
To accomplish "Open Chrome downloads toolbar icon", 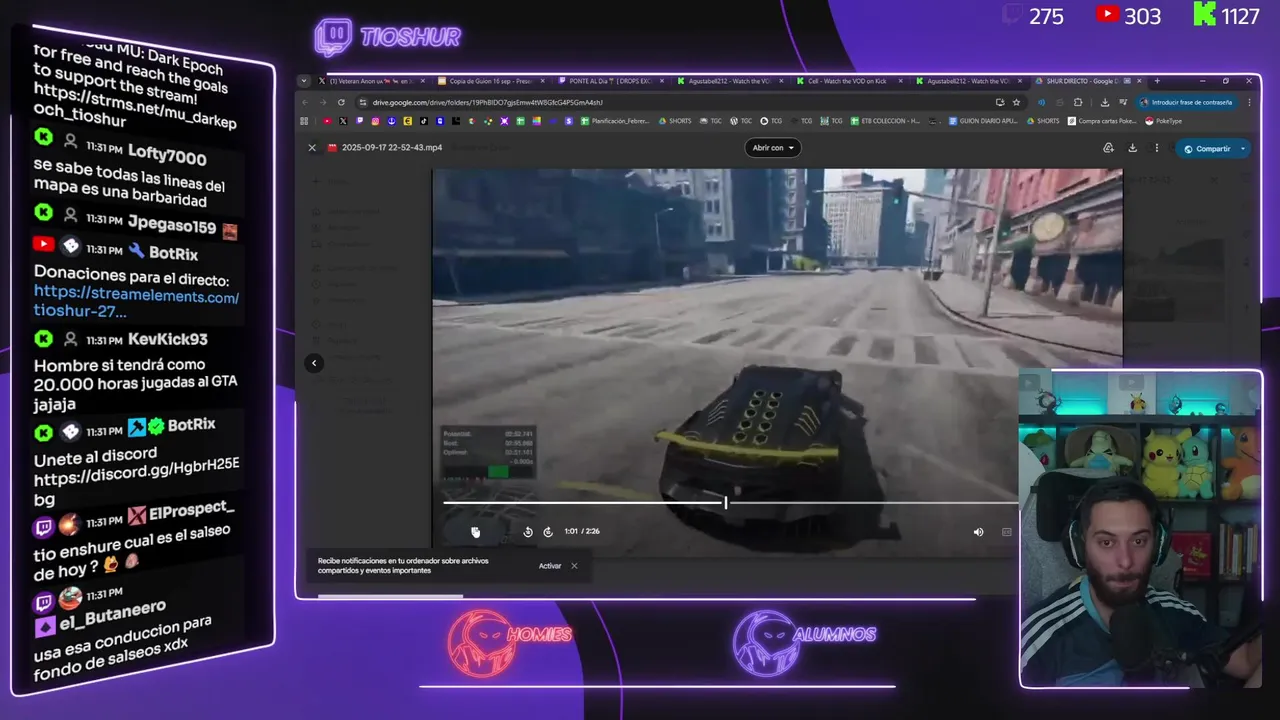I will click(x=1105, y=102).
